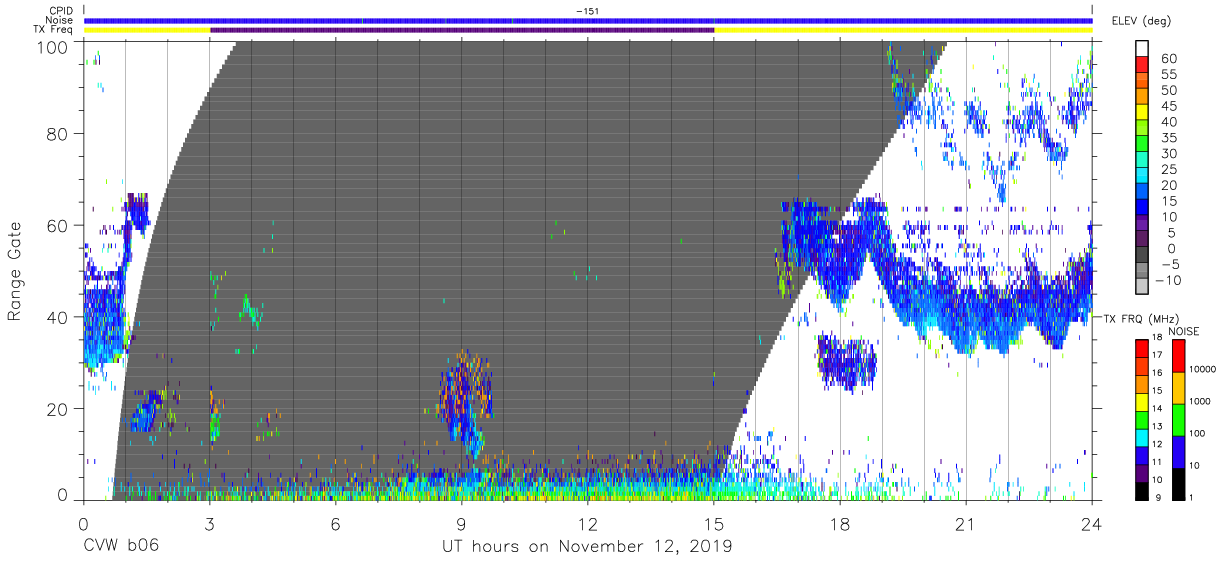Screen dimensions: 1228x567
Task: Click the 'CVW b06' radar beam label
Action: [x=122, y=547]
